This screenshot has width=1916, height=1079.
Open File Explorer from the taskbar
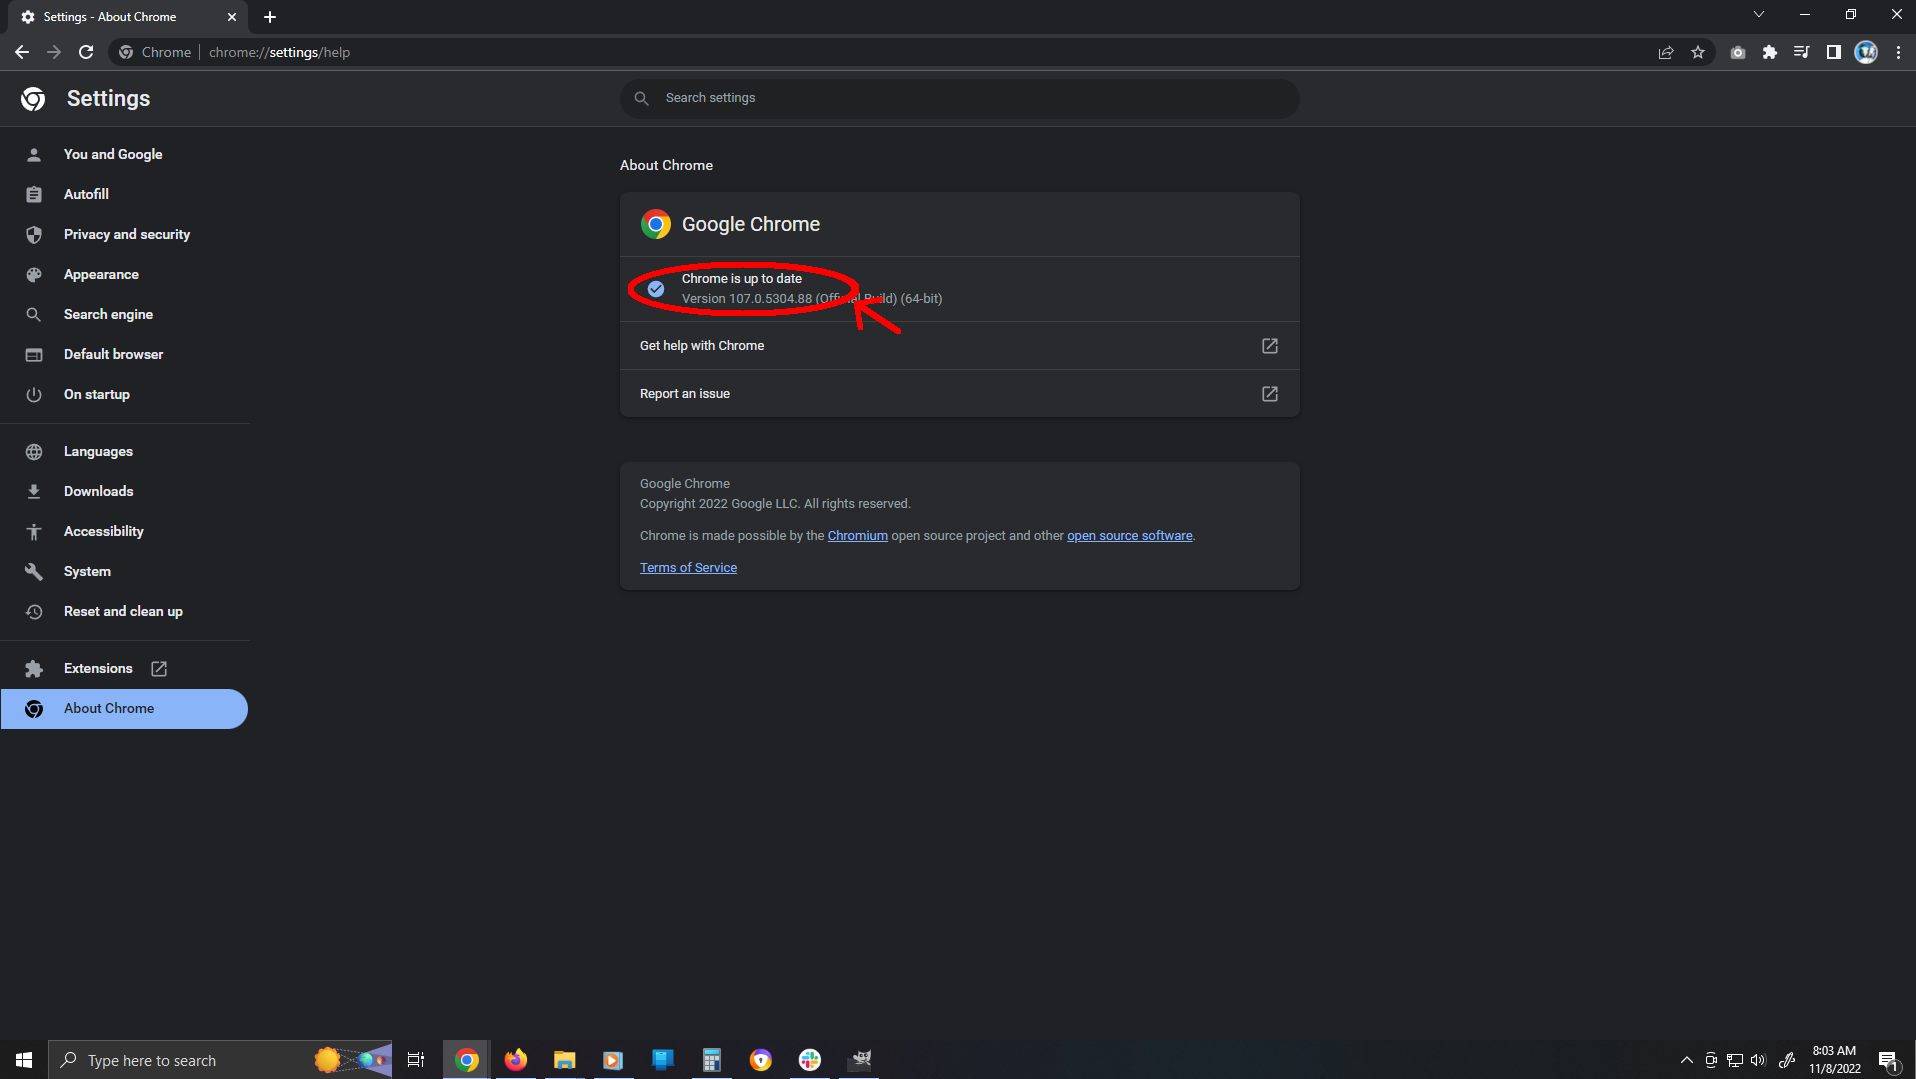tap(565, 1060)
